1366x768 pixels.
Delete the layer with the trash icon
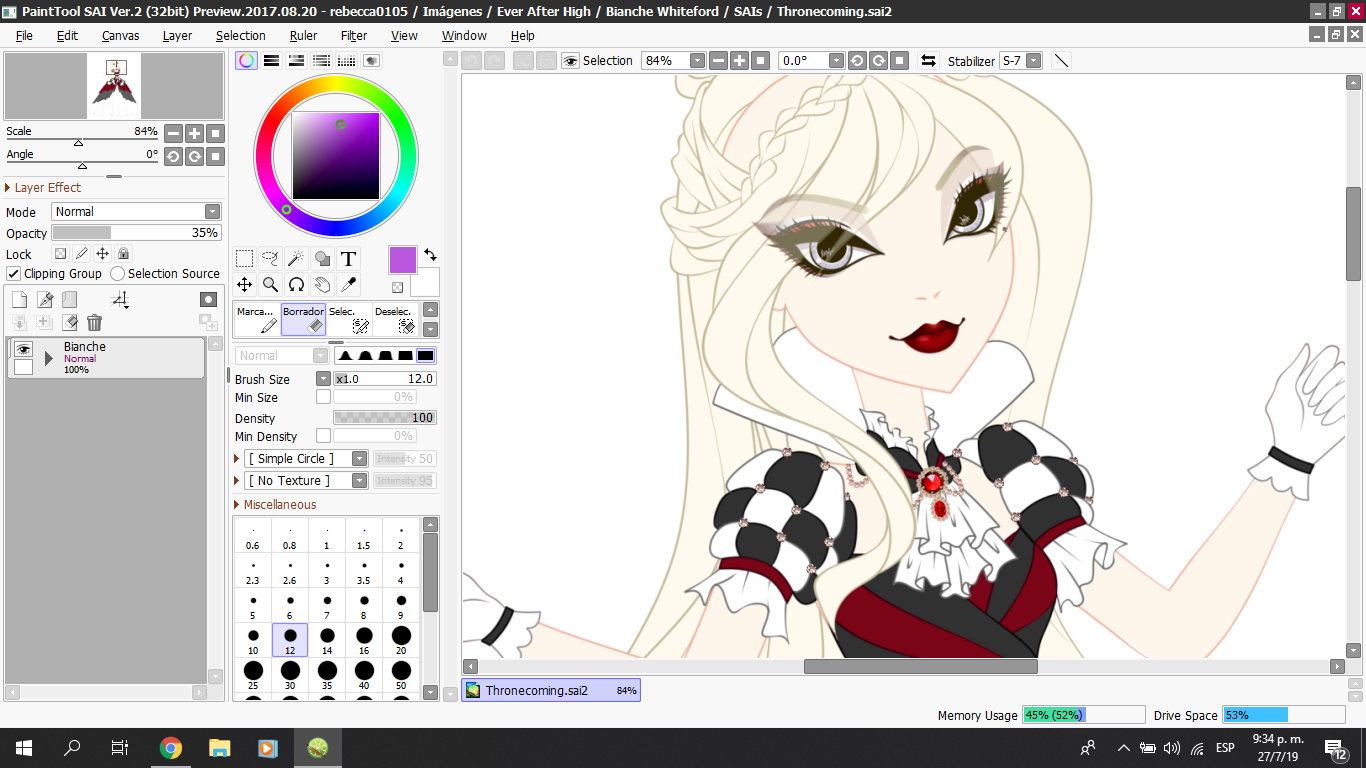(95, 322)
